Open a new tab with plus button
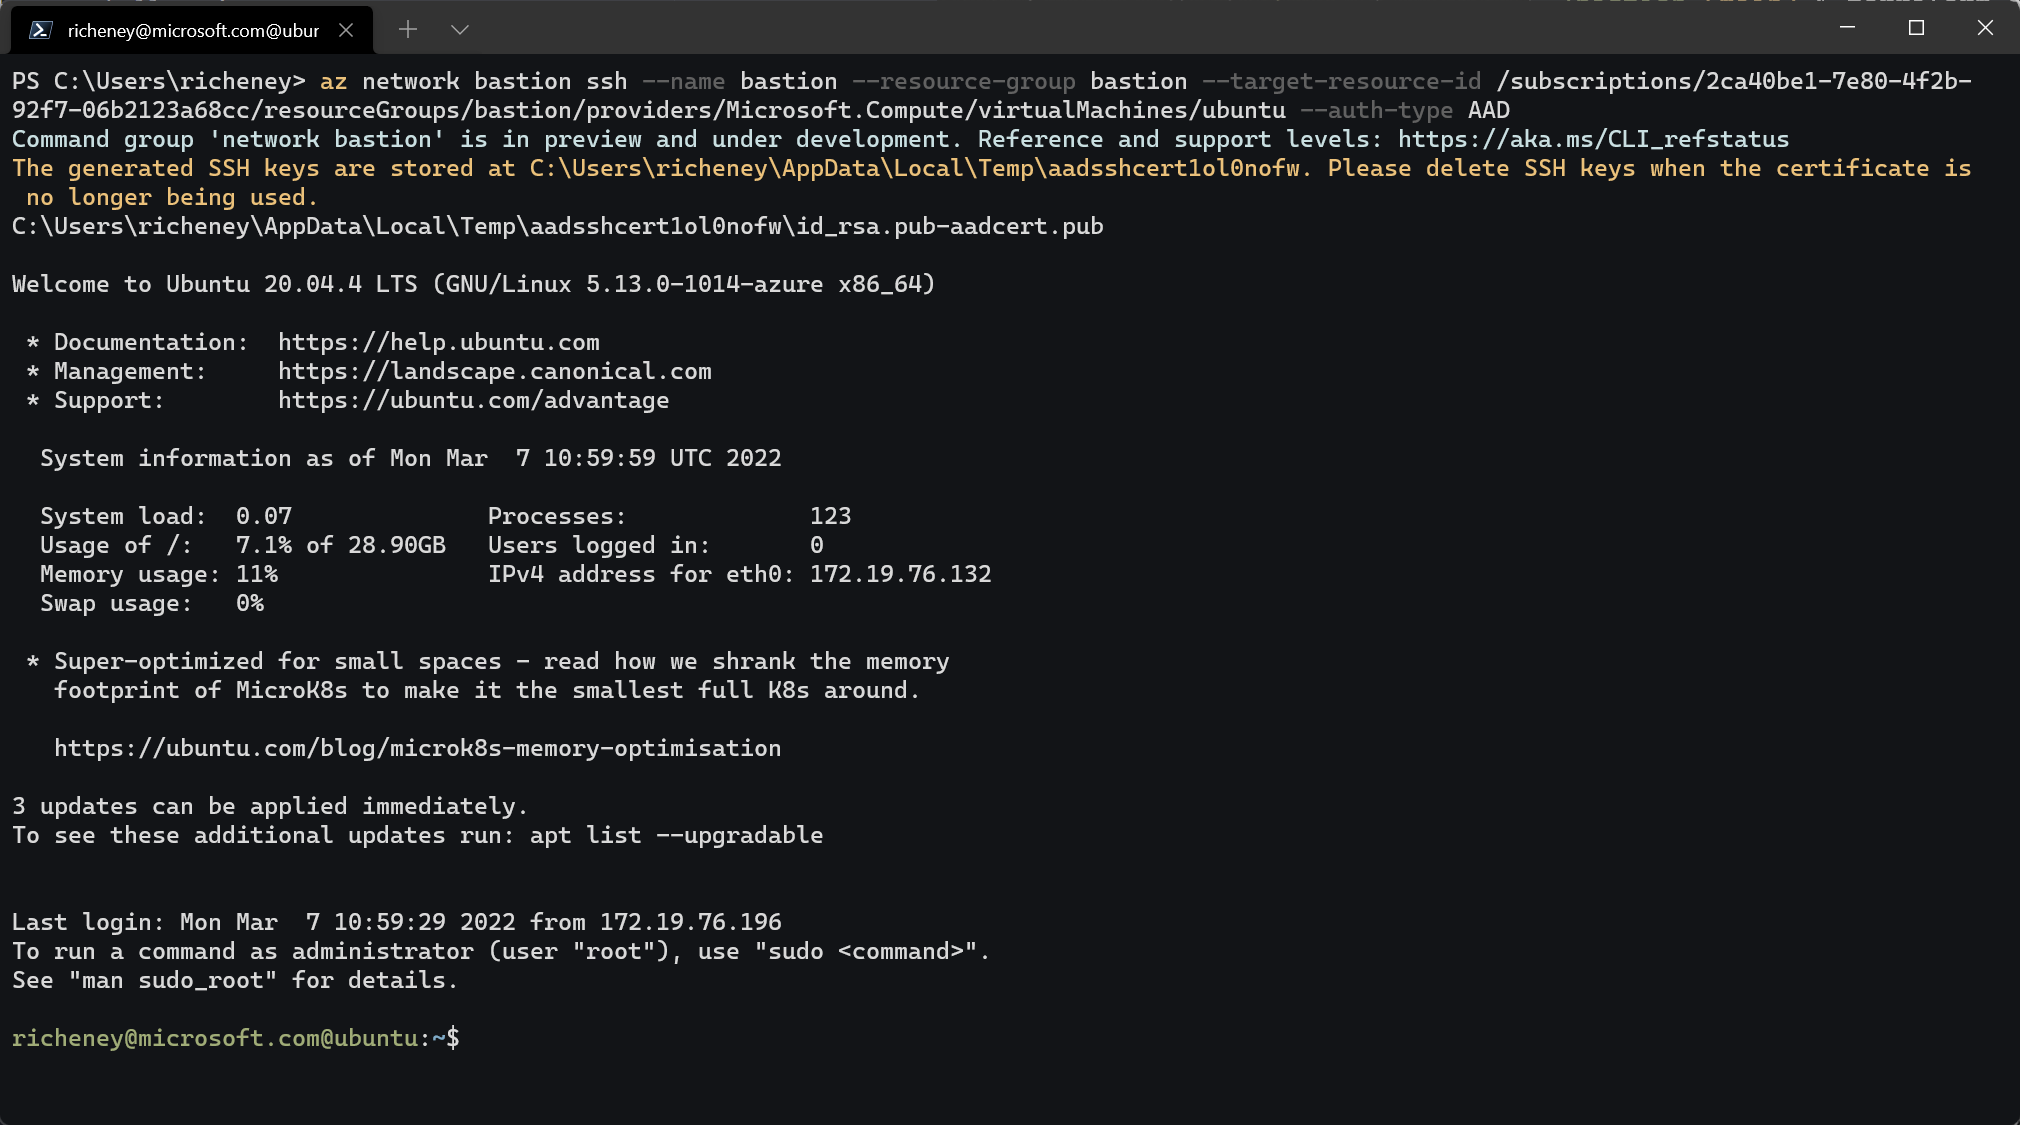This screenshot has height=1125, width=2020. [407, 30]
